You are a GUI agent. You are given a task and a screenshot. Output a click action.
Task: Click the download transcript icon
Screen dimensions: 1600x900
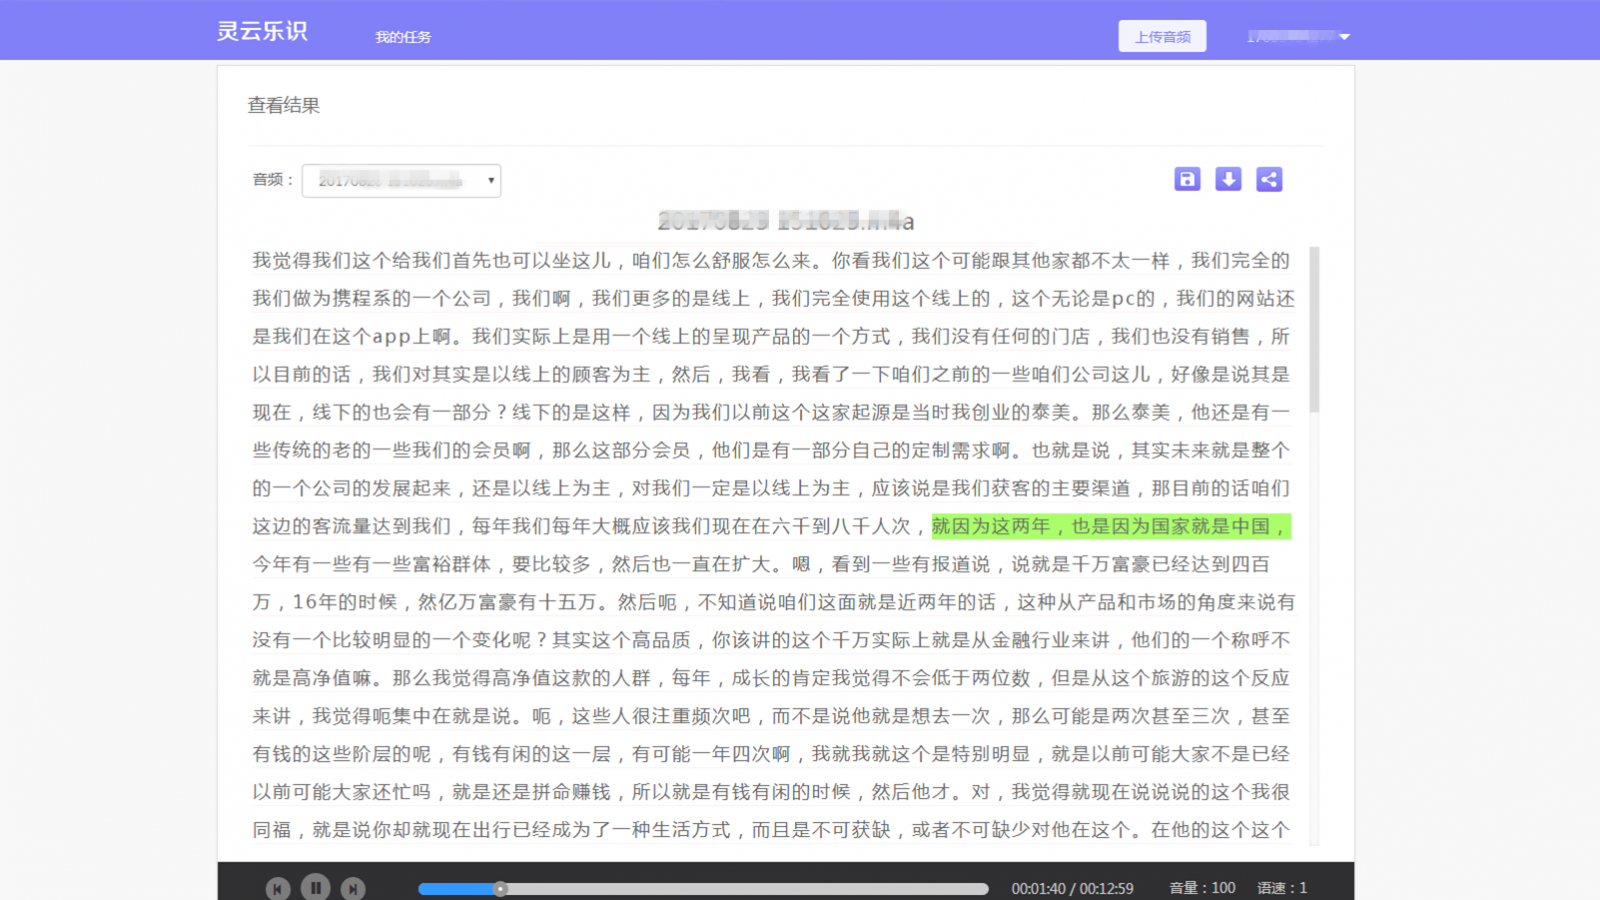click(x=1228, y=179)
